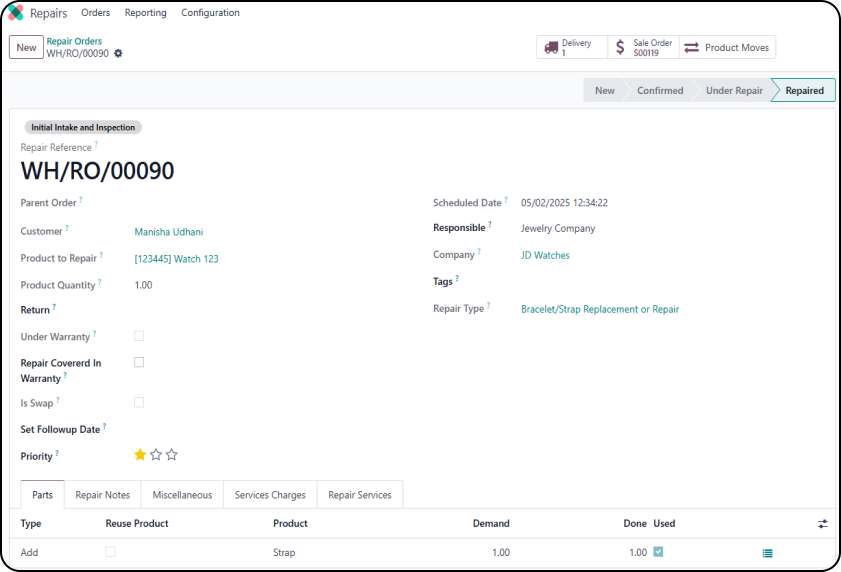Click the Tags field

click(670, 282)
